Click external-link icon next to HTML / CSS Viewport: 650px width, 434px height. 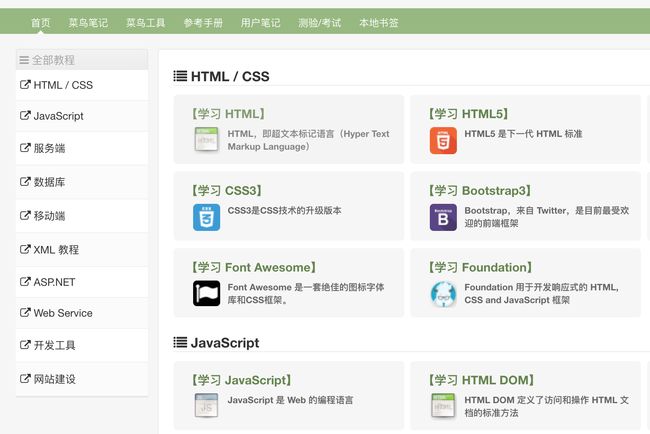(x=25, y=85)
